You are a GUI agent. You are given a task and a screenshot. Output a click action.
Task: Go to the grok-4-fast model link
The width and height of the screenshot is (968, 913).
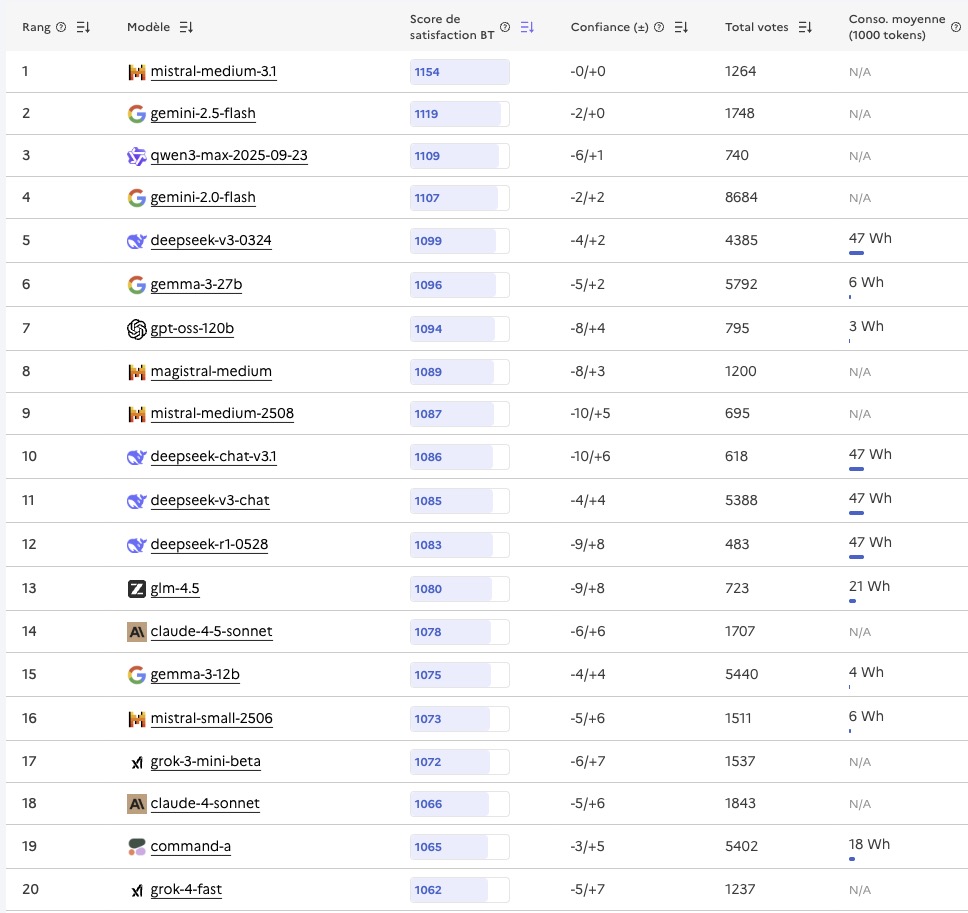(186, 890)
